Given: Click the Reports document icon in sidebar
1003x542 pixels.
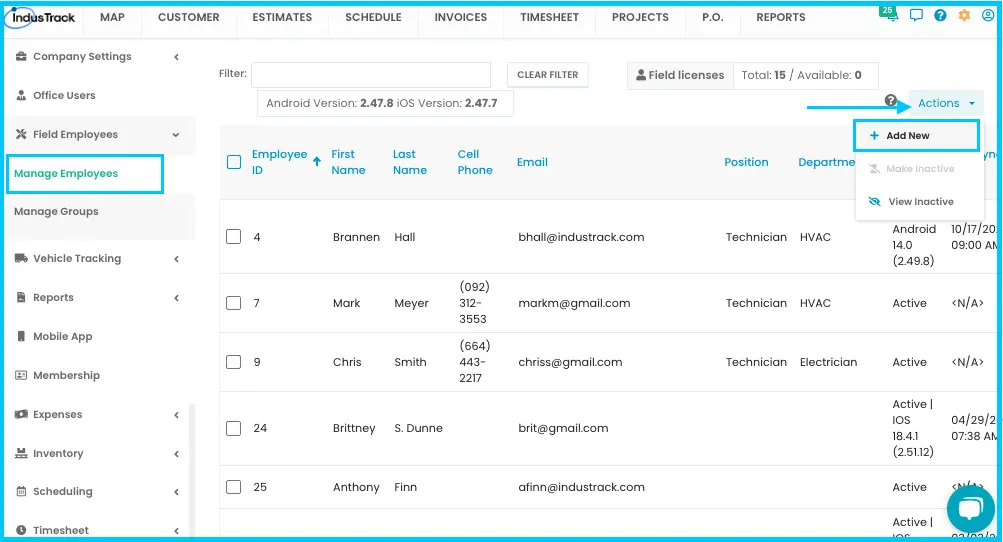Looking at the screenshot, I should 21,298.
